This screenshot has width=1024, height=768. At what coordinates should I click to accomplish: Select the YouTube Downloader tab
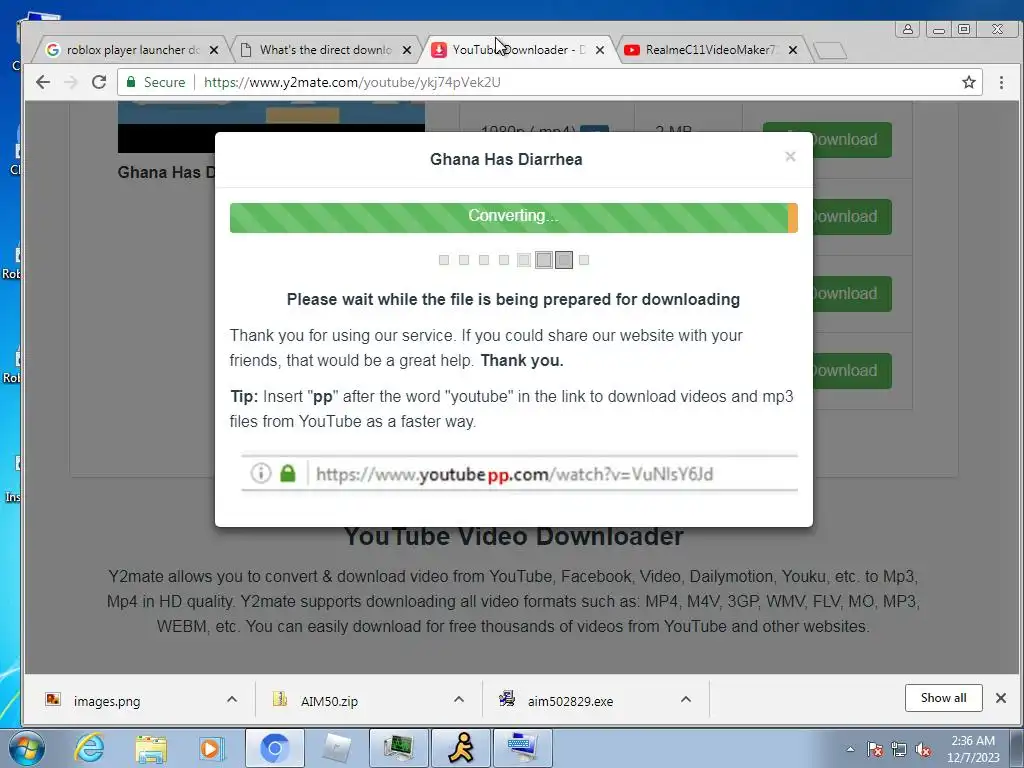click(x=519, y=50)
